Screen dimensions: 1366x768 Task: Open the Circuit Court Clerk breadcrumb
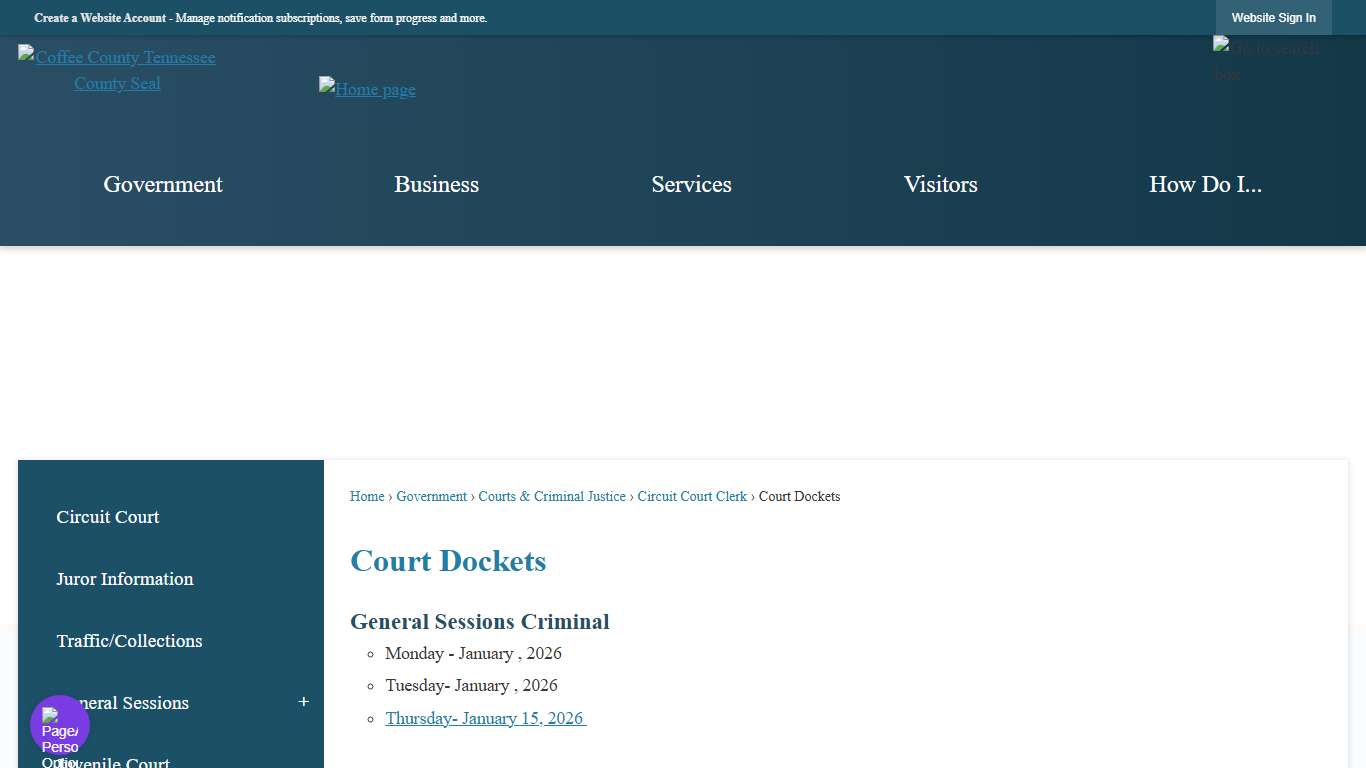point(691,496)
